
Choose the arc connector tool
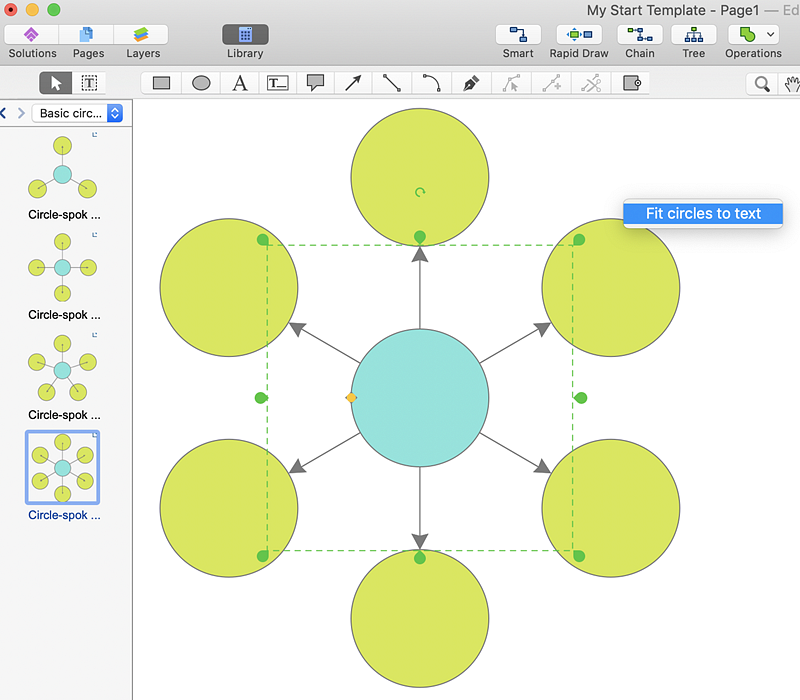[x=431, y=84]
